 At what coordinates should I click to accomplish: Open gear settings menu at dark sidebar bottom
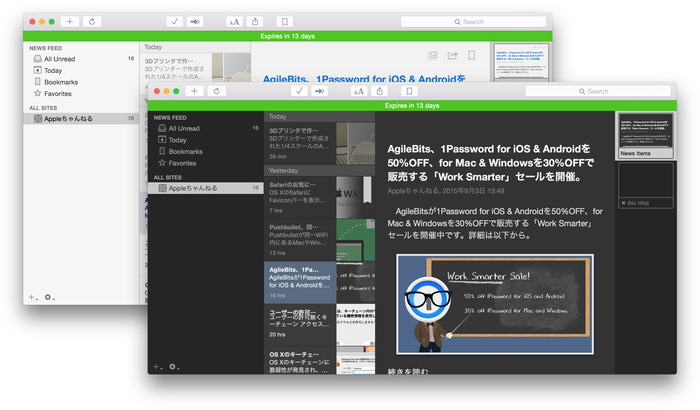tap(174, 367)
